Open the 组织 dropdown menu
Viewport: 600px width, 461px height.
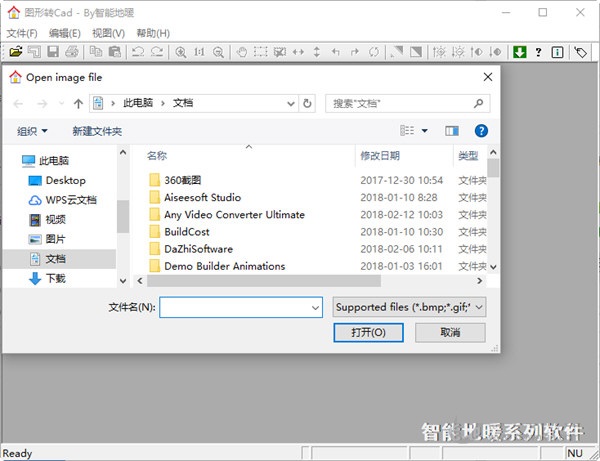point(32,131)
